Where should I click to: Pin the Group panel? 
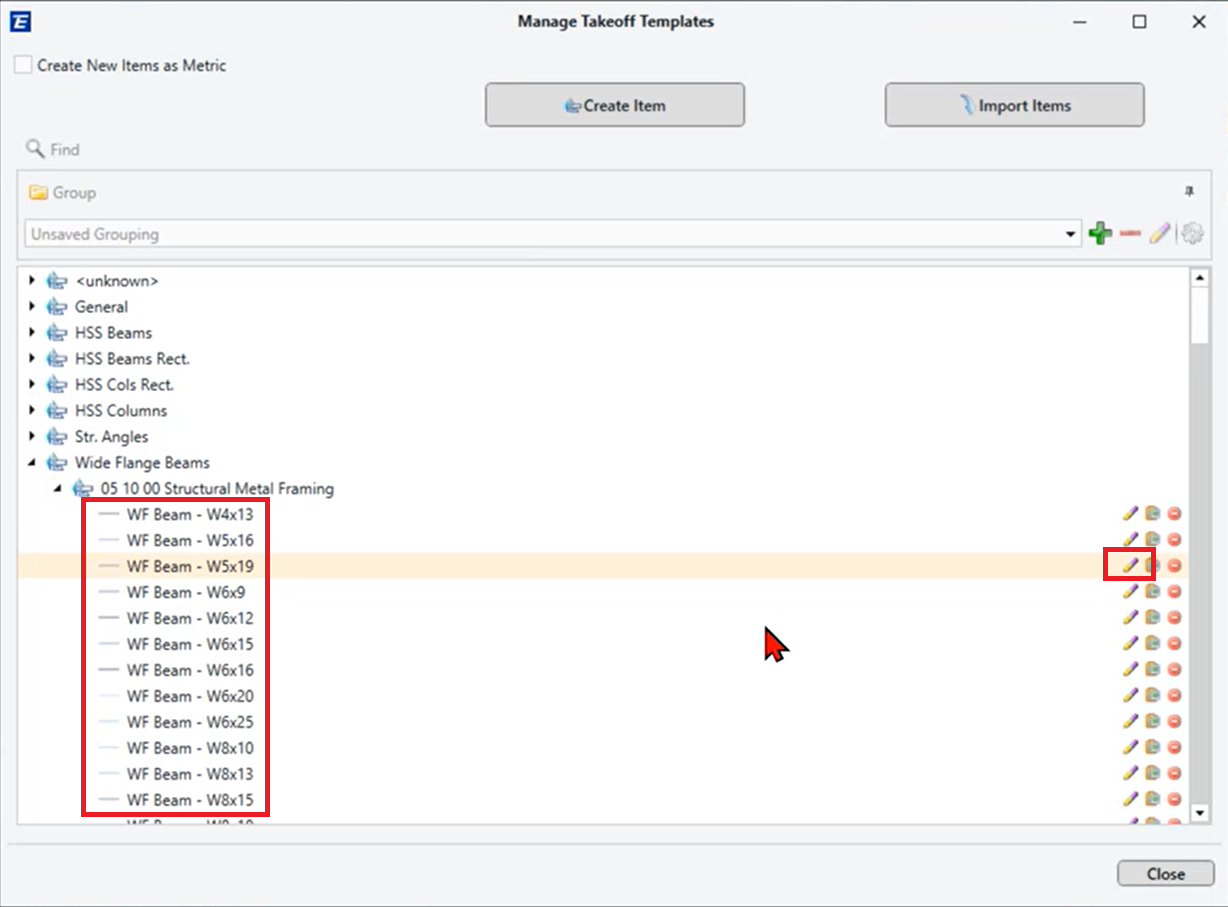point(1189,192)
